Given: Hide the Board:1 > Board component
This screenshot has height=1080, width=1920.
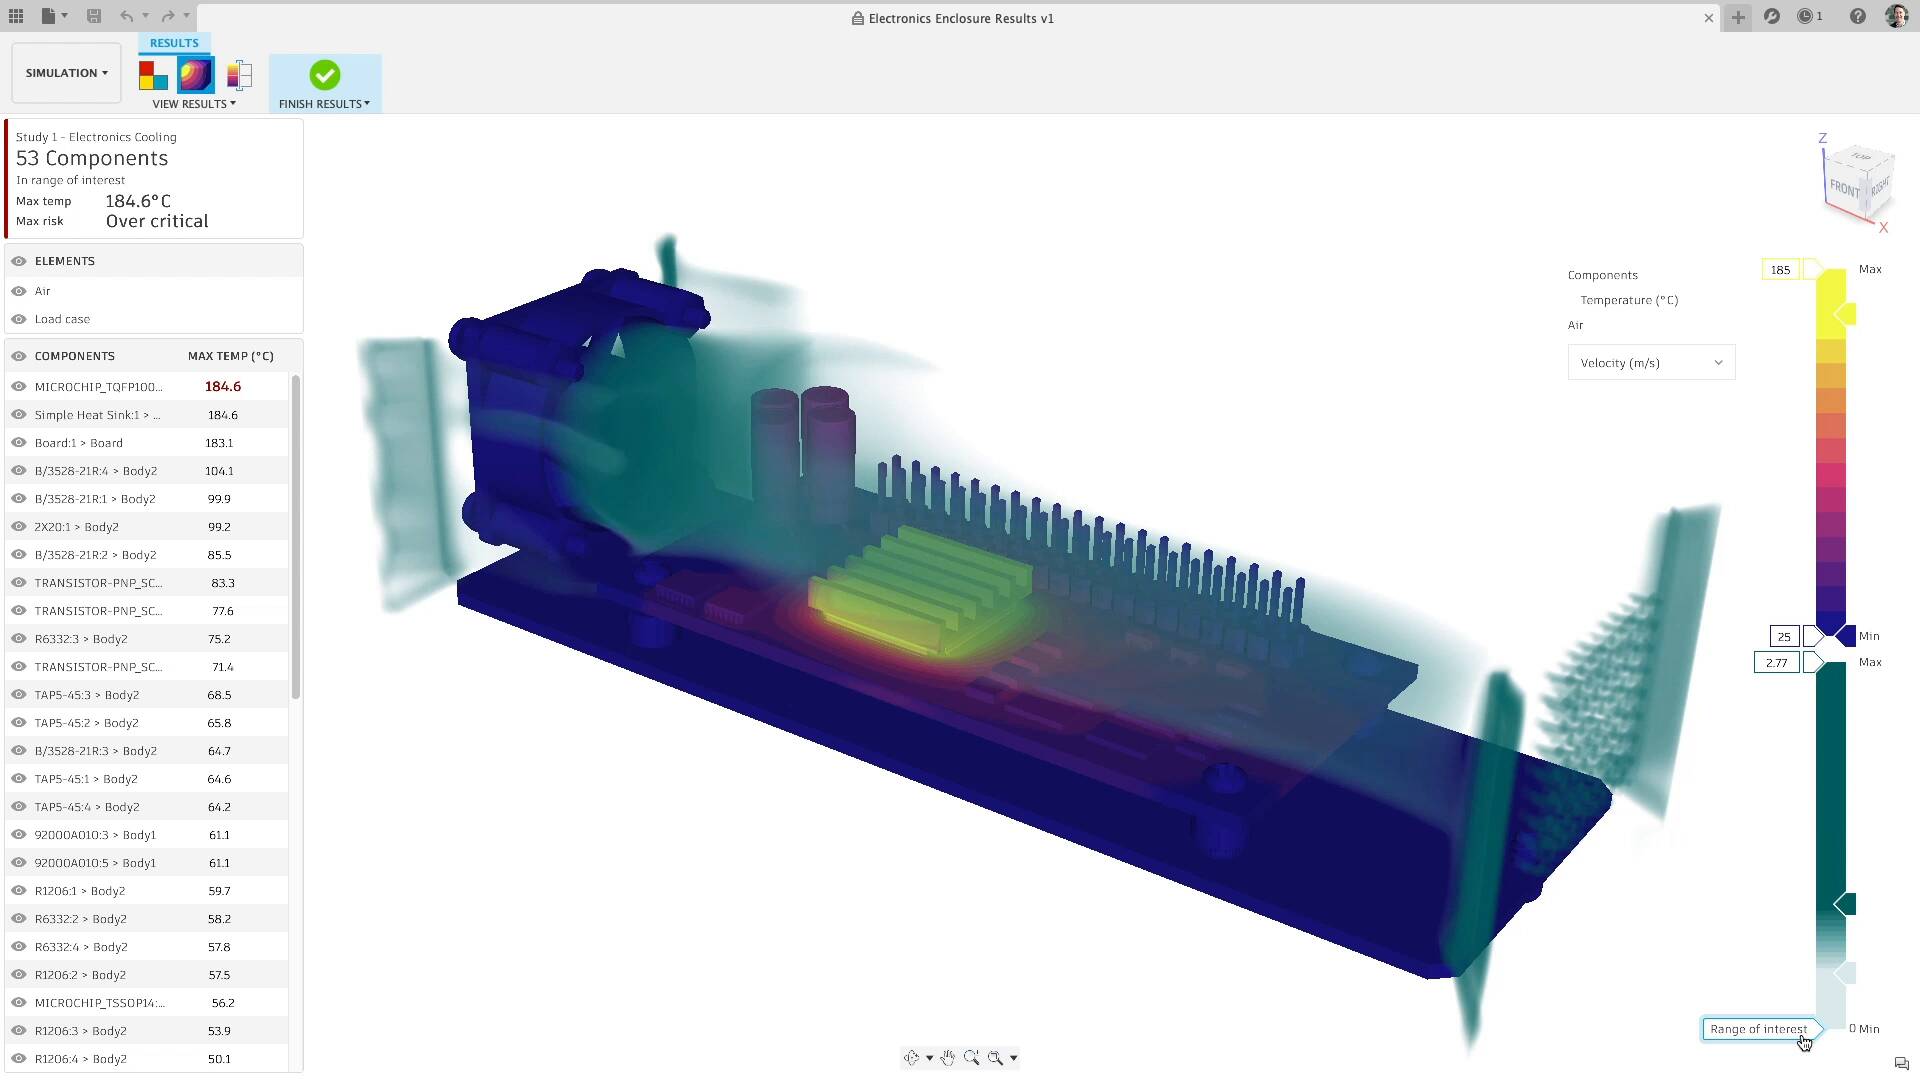Looking at the screenshot, I should click(x=18, y=443).
